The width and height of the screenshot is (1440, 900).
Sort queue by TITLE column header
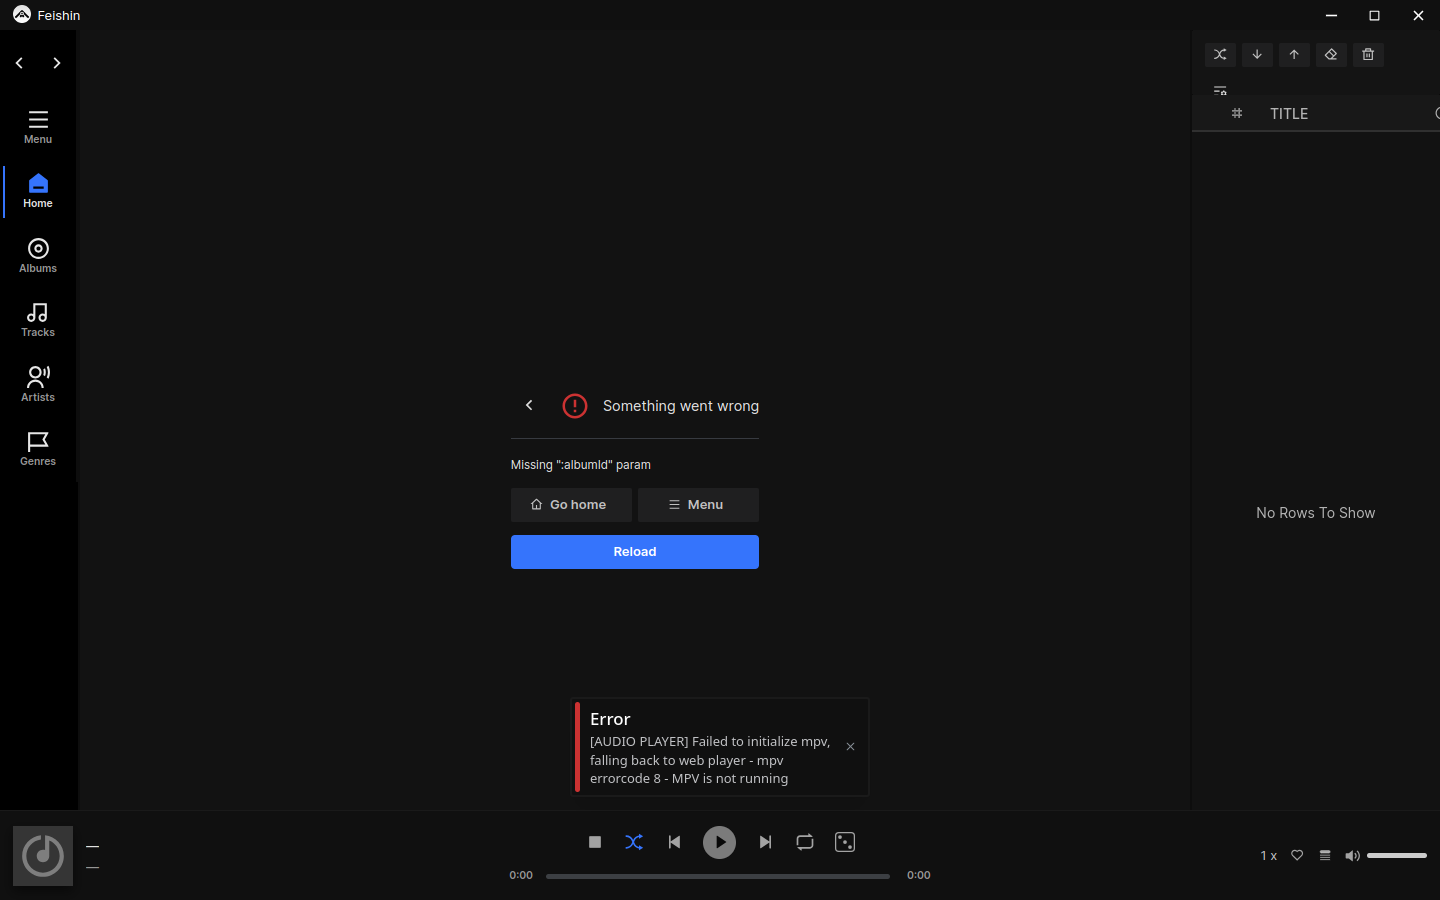[1289, 113]
